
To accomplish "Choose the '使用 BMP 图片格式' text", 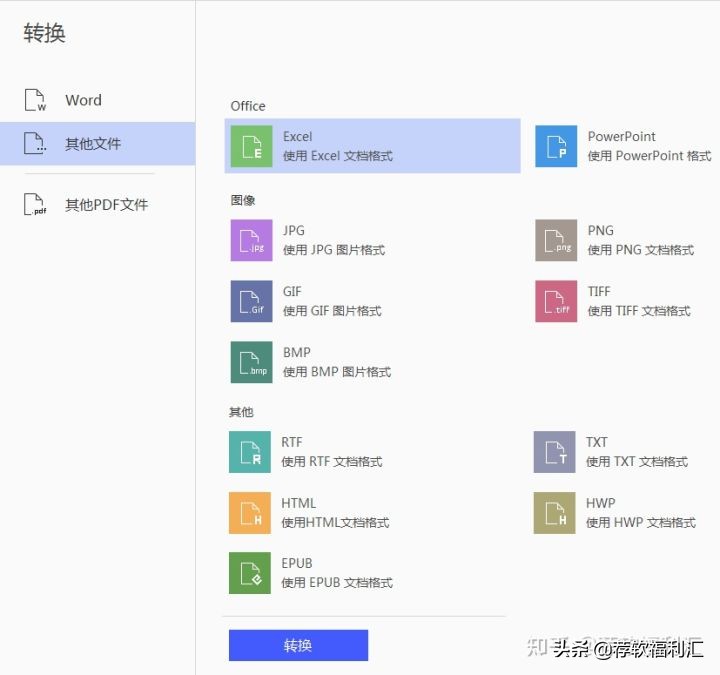I will pyautogui.click(x=337, y=372).
